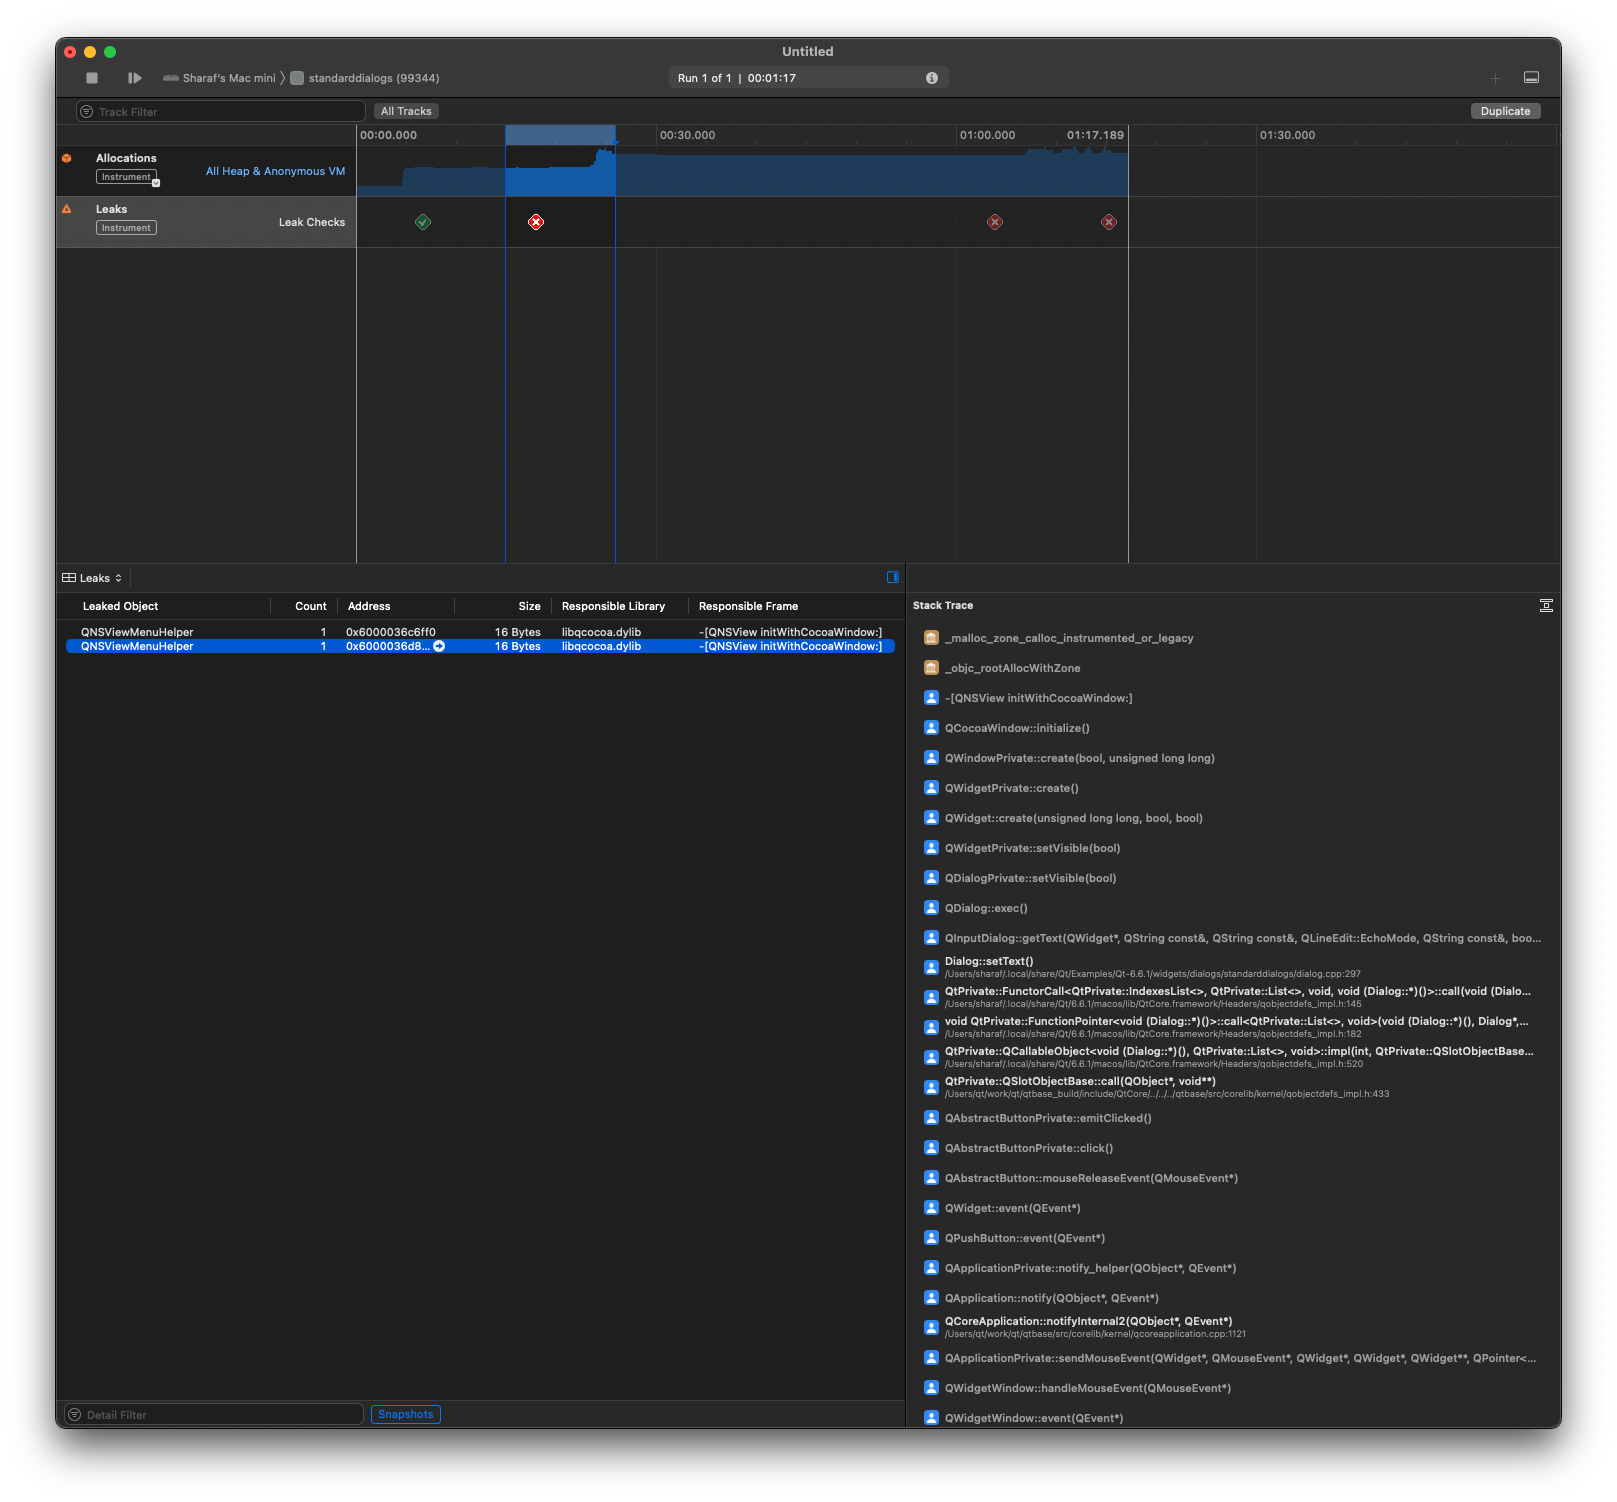Toggle the stack trace collapse icon
This screenshot has height=1502, width=1617.
1546,605
